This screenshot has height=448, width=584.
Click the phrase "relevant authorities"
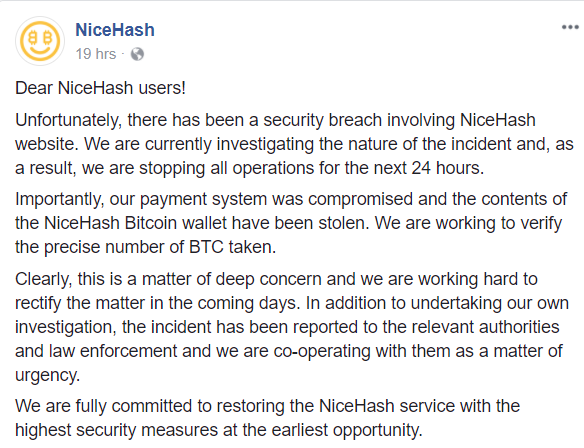pyautogui.click(x=485, y=327)
